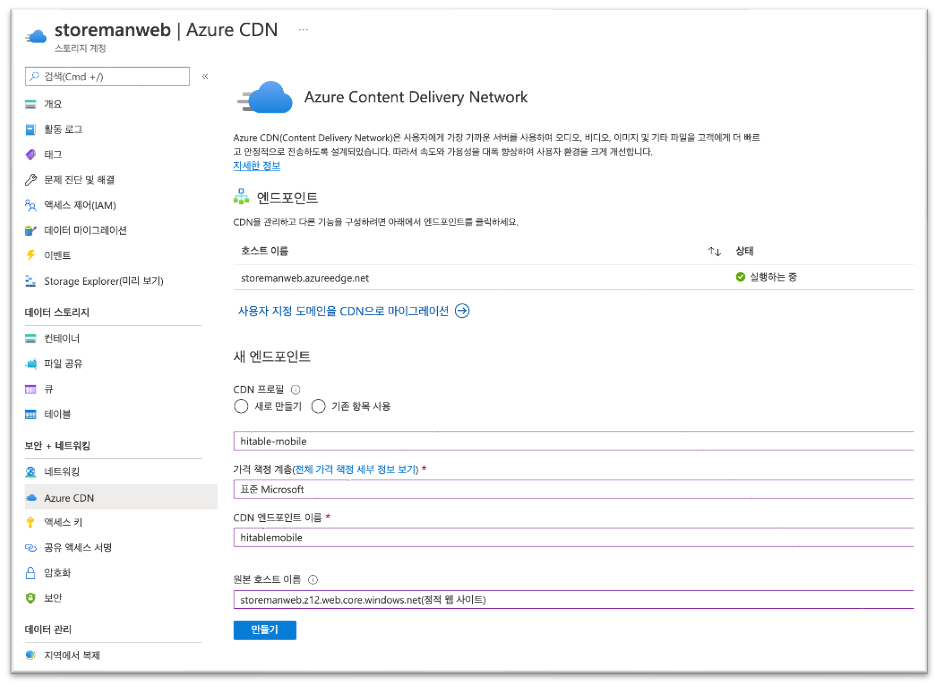Click the CDN 프로필 info icon
This screenshot has width=940, height=688.
[x=296, y=390]
